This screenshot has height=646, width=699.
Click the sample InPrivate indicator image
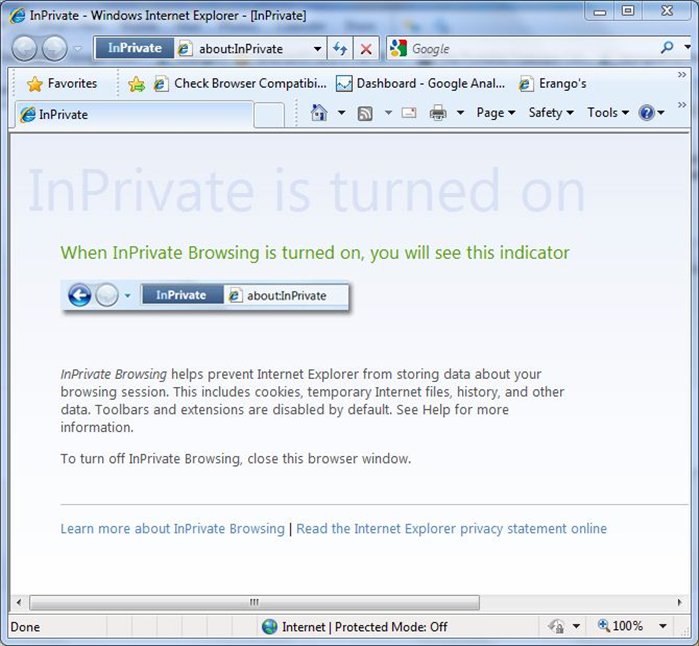[x=206, y=296]
